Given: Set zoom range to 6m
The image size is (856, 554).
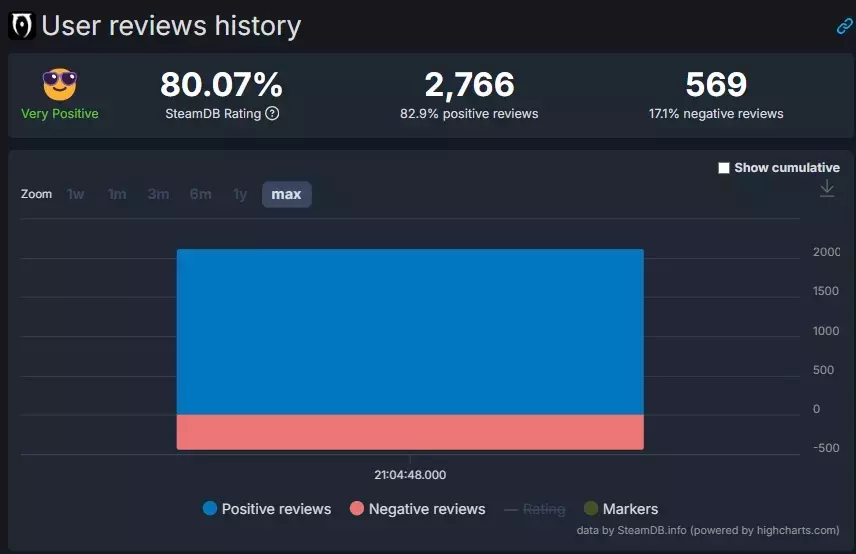Looking at the screenshot, I should pyautogui.click(x=200, y=194).
